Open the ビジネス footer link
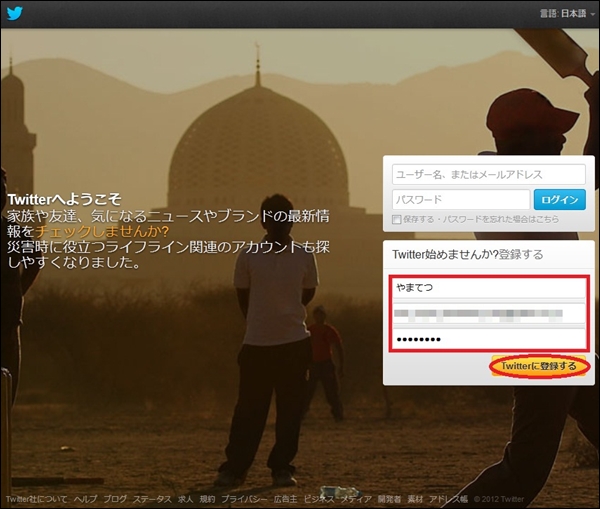 pos(319,499)
